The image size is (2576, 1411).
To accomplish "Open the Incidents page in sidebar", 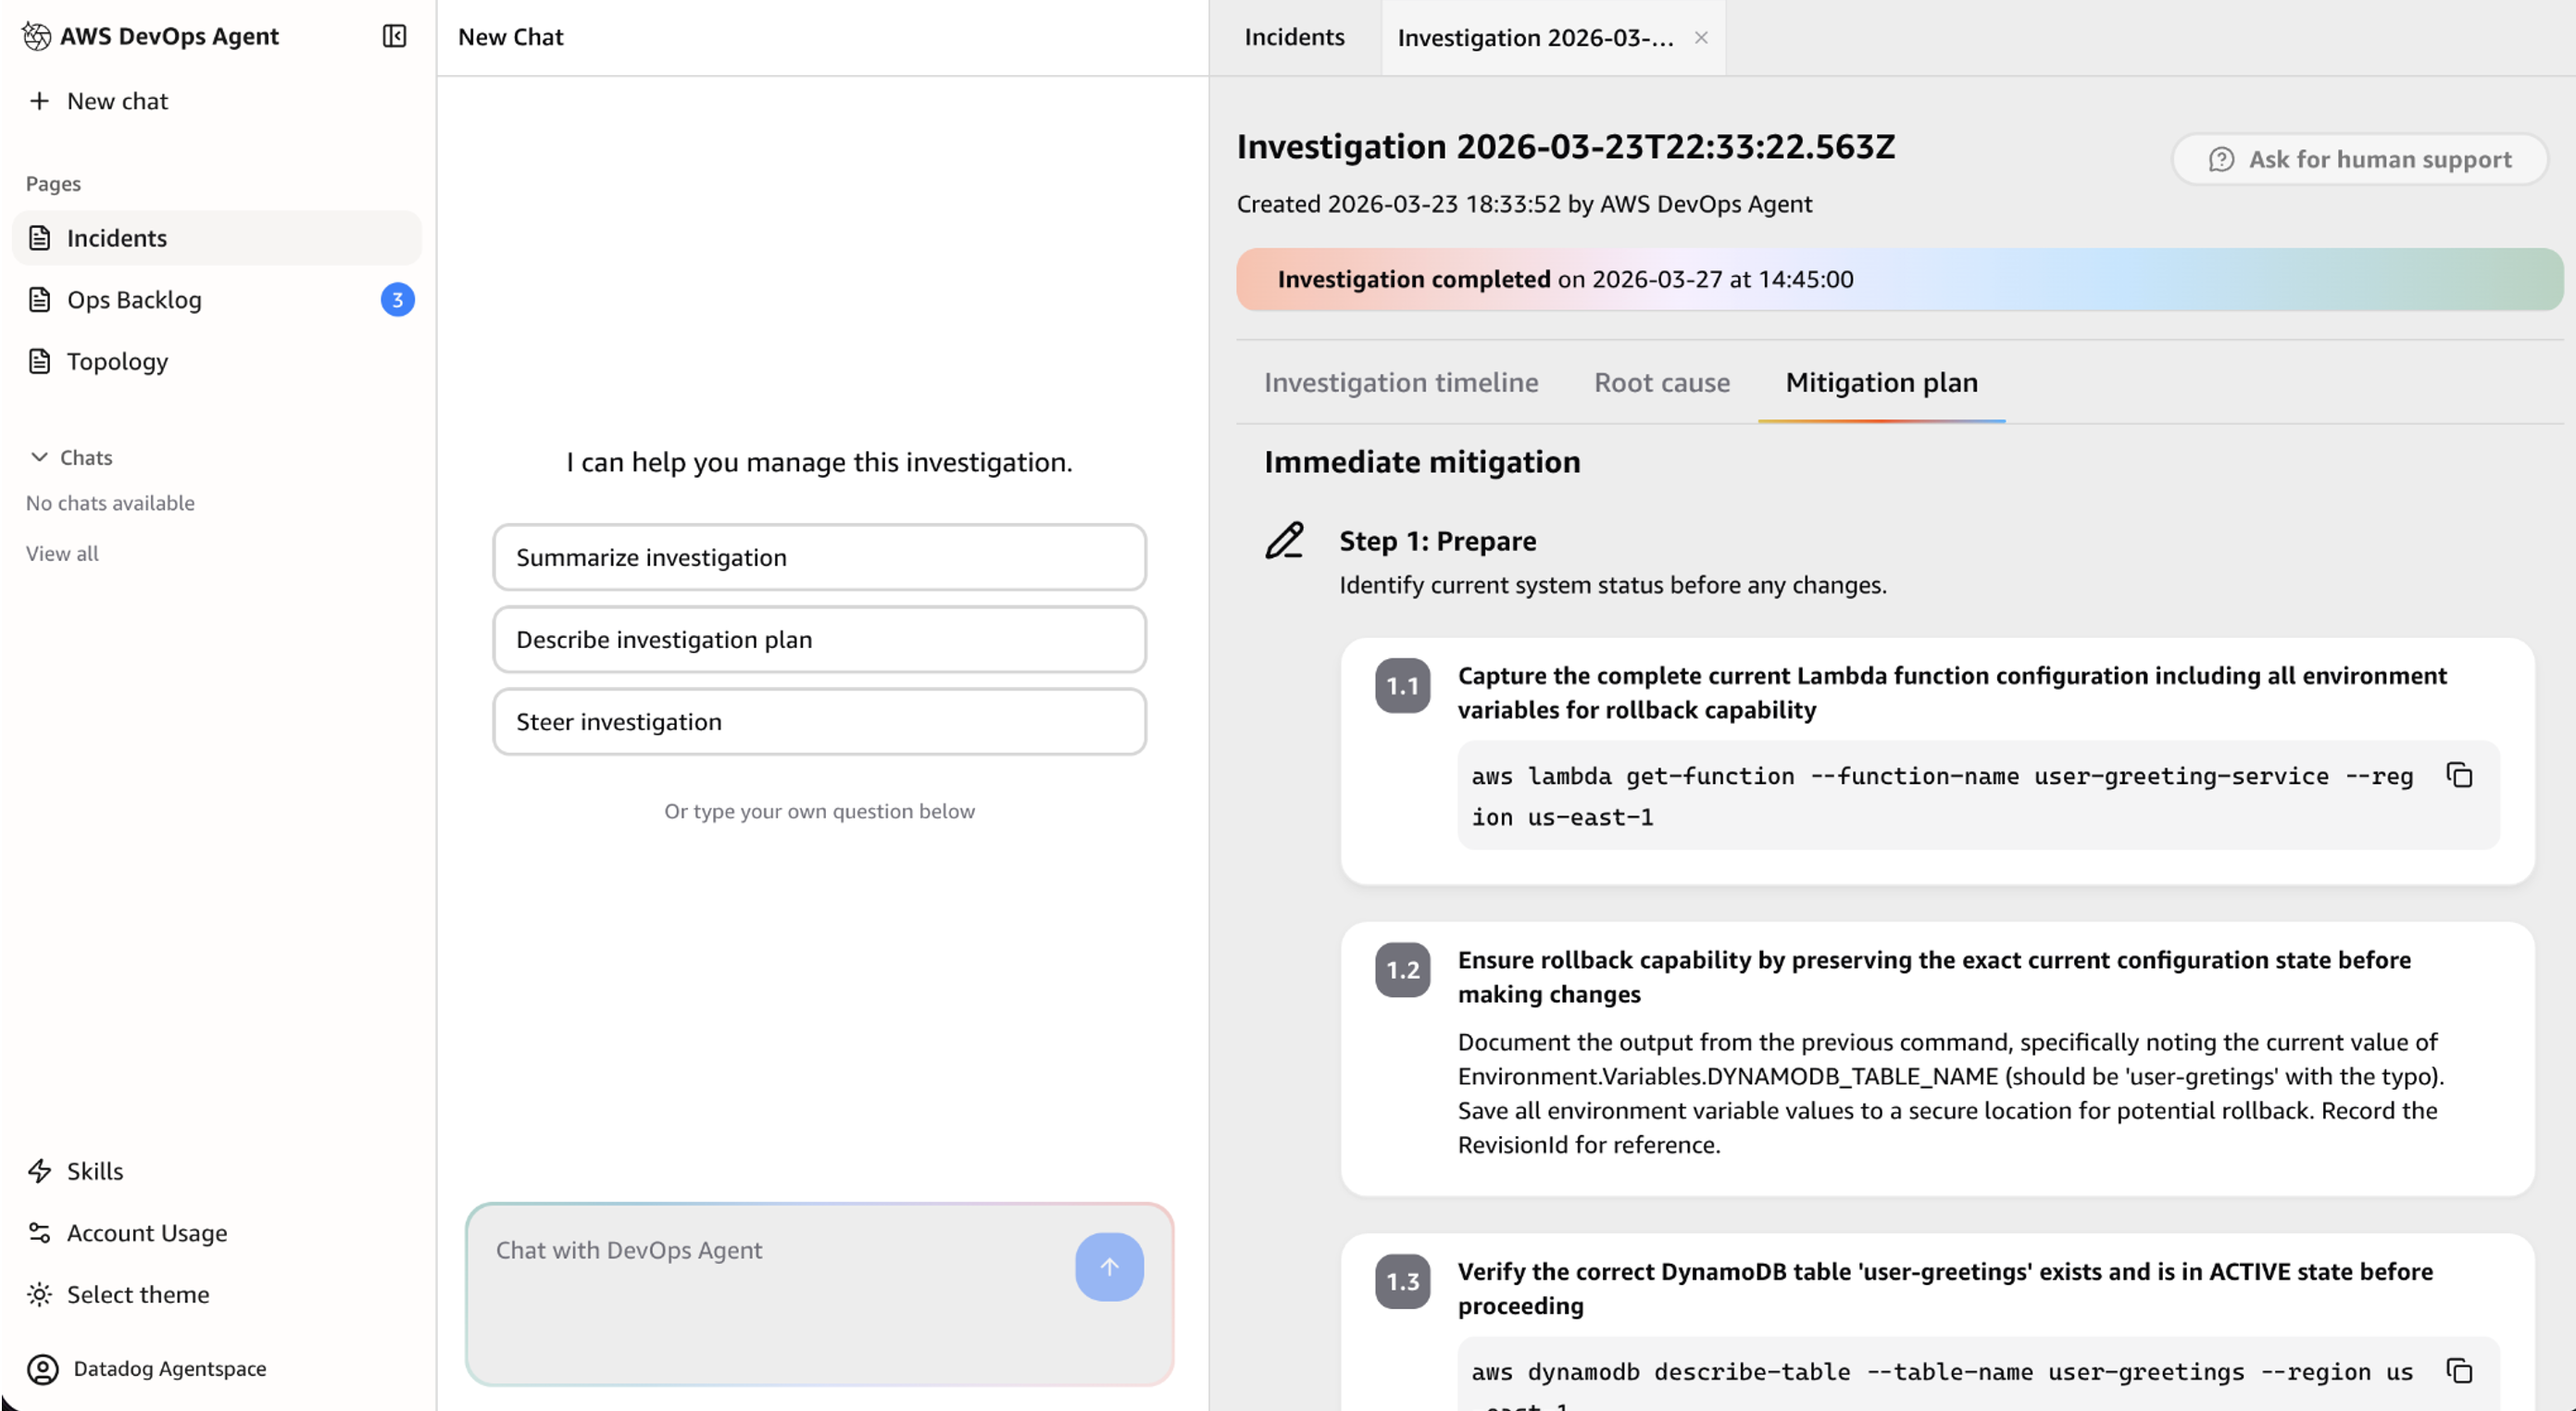I will tap(216, 238).
